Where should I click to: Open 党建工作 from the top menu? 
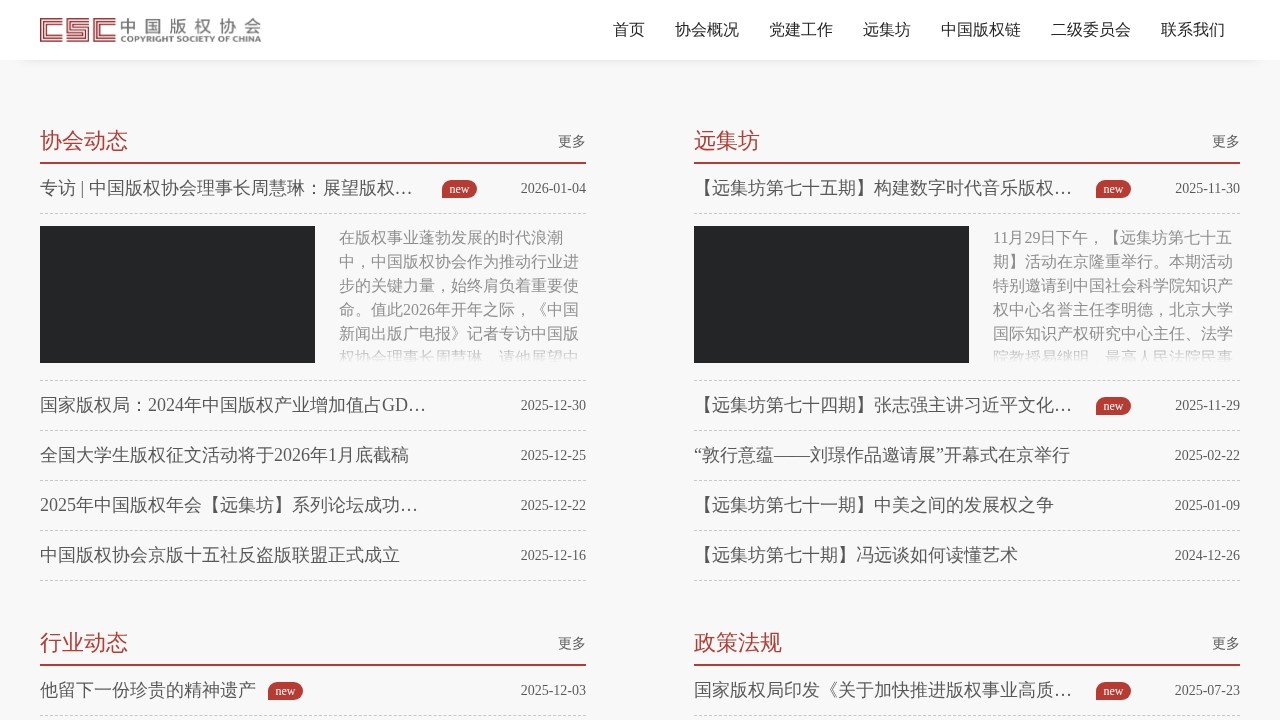(801, 30)
